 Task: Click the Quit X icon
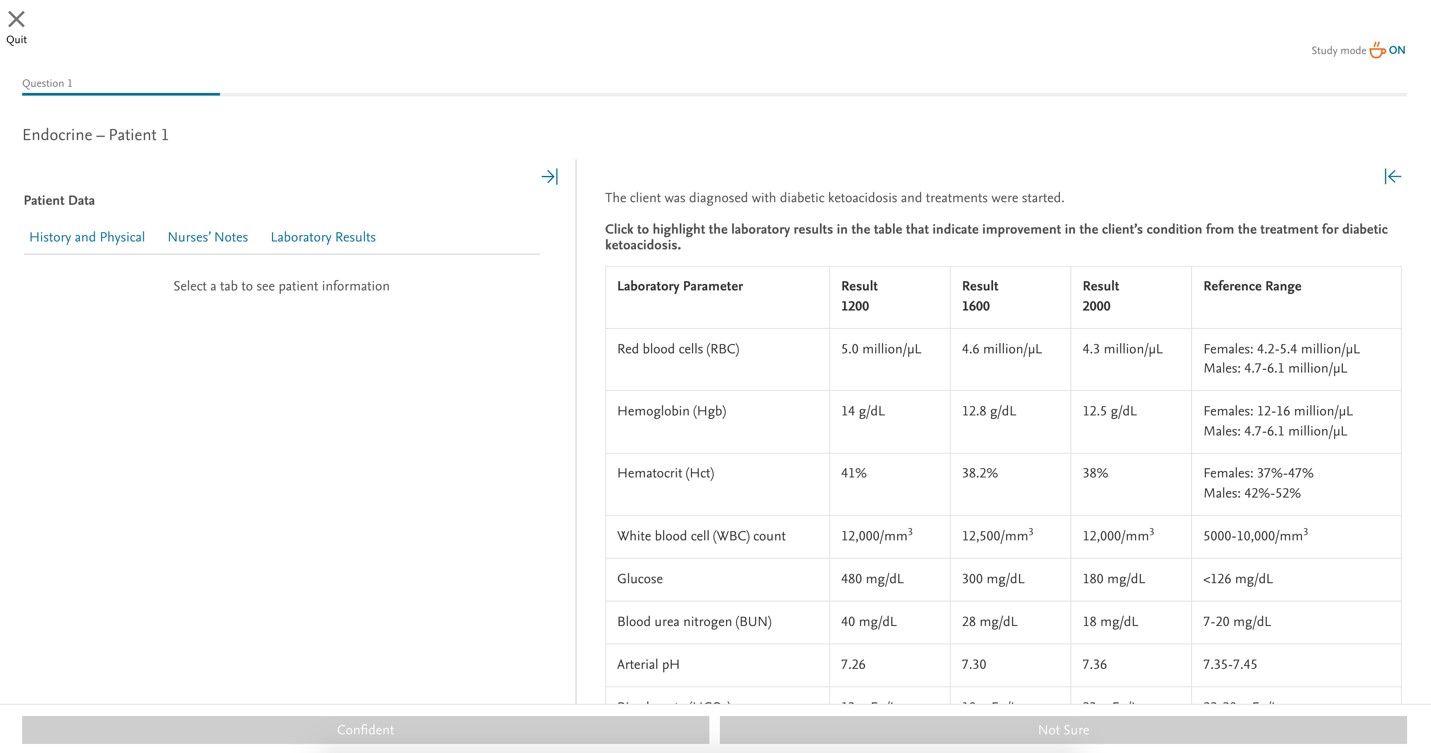pos(16,20)
